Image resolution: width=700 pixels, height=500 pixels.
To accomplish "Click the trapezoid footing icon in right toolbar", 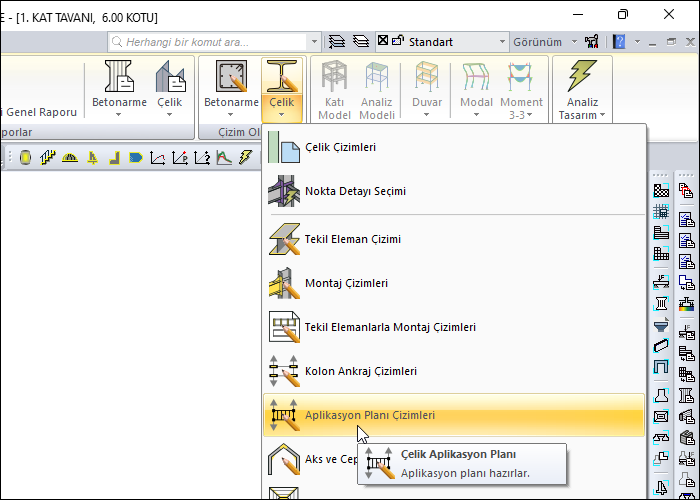I will tap(661, 396).
